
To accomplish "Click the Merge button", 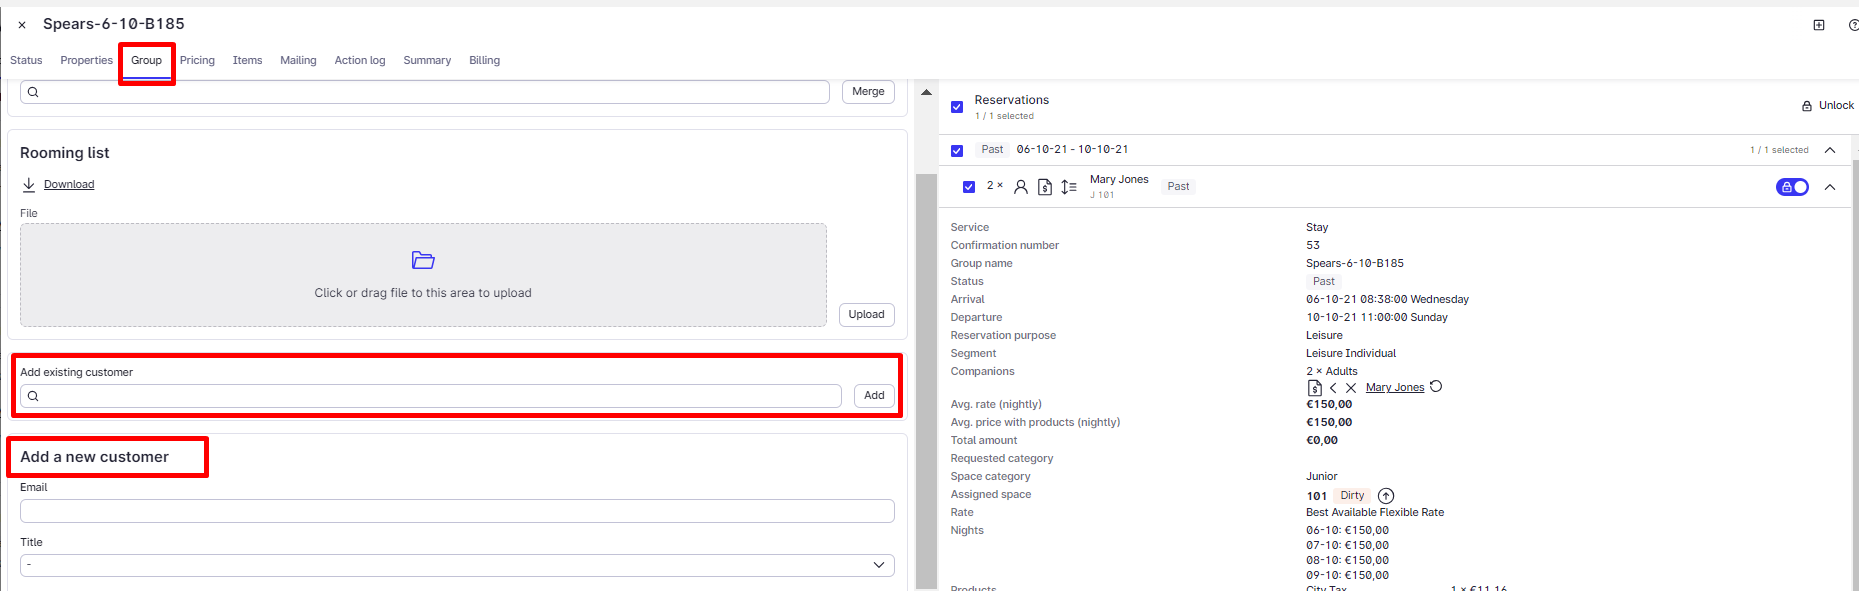I will click(868, 92).
